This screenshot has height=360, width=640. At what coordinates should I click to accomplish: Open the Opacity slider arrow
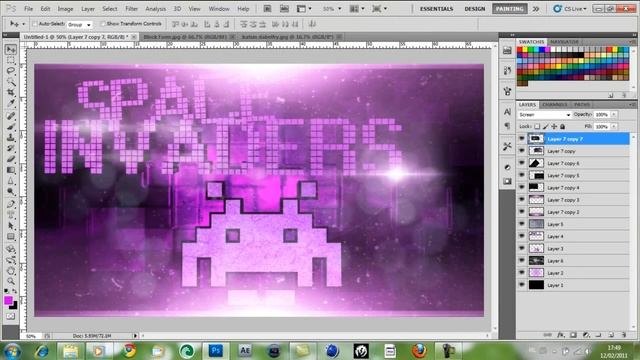614,115
